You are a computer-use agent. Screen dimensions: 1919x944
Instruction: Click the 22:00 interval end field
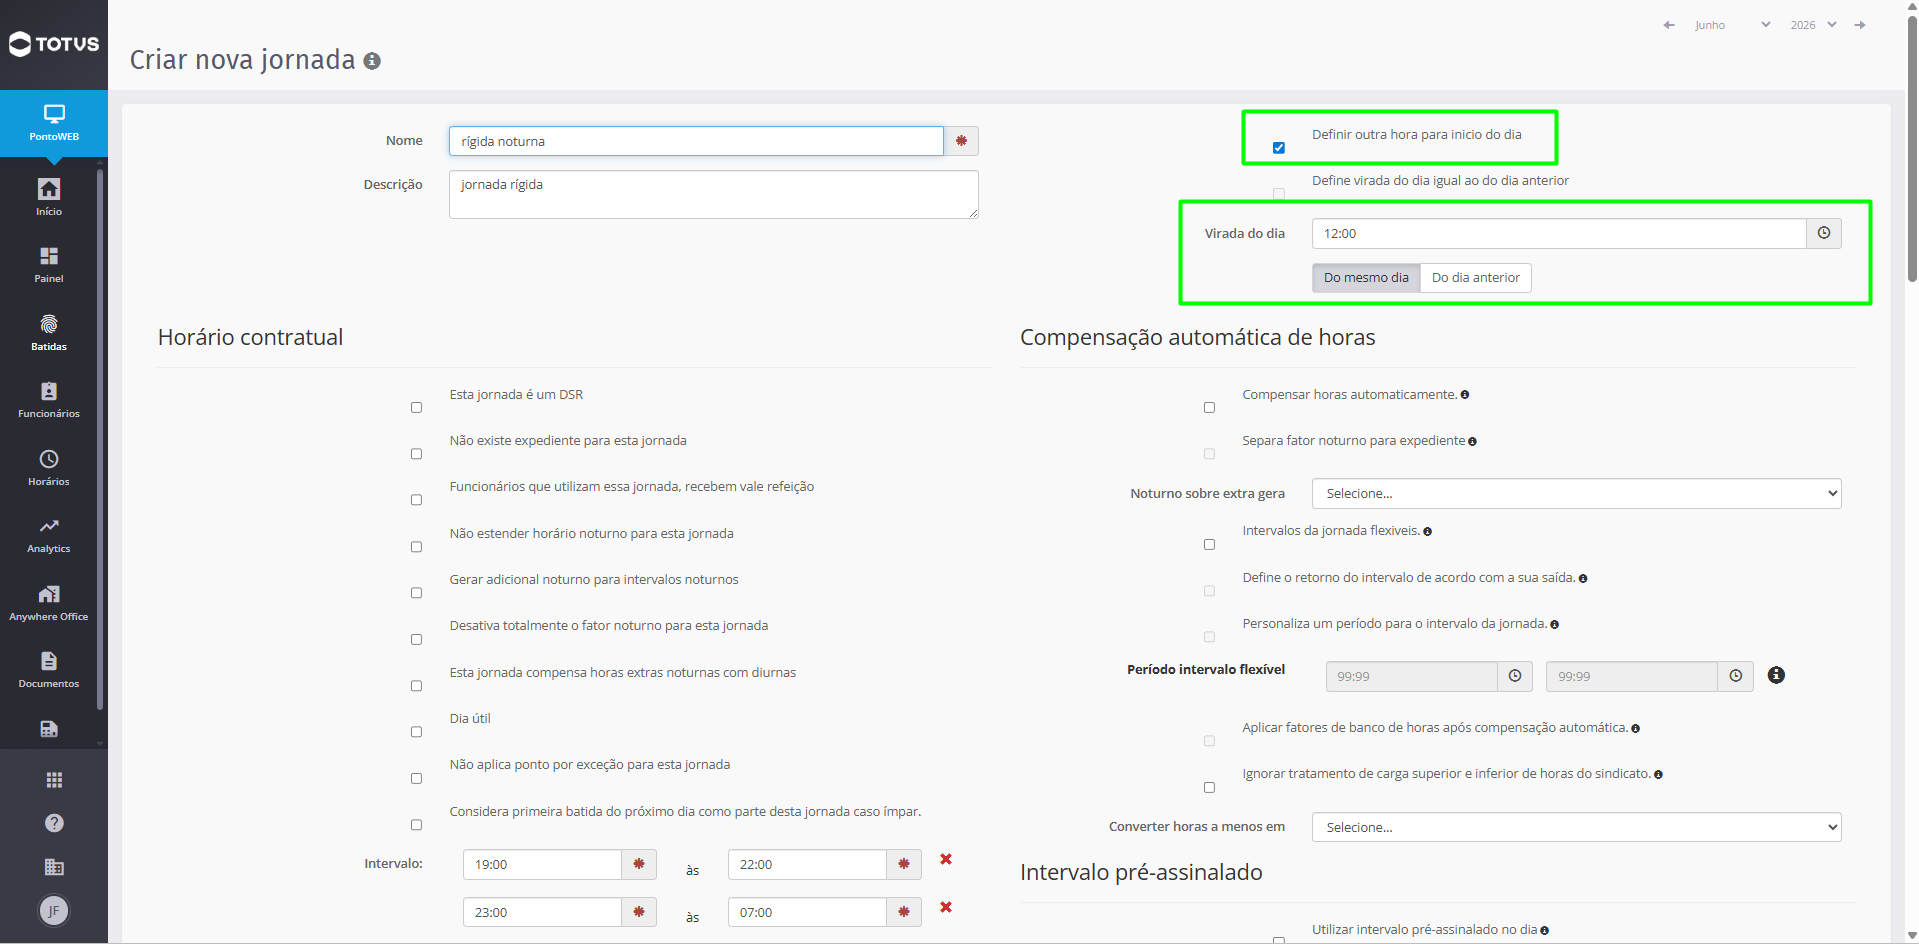(807, 864)
